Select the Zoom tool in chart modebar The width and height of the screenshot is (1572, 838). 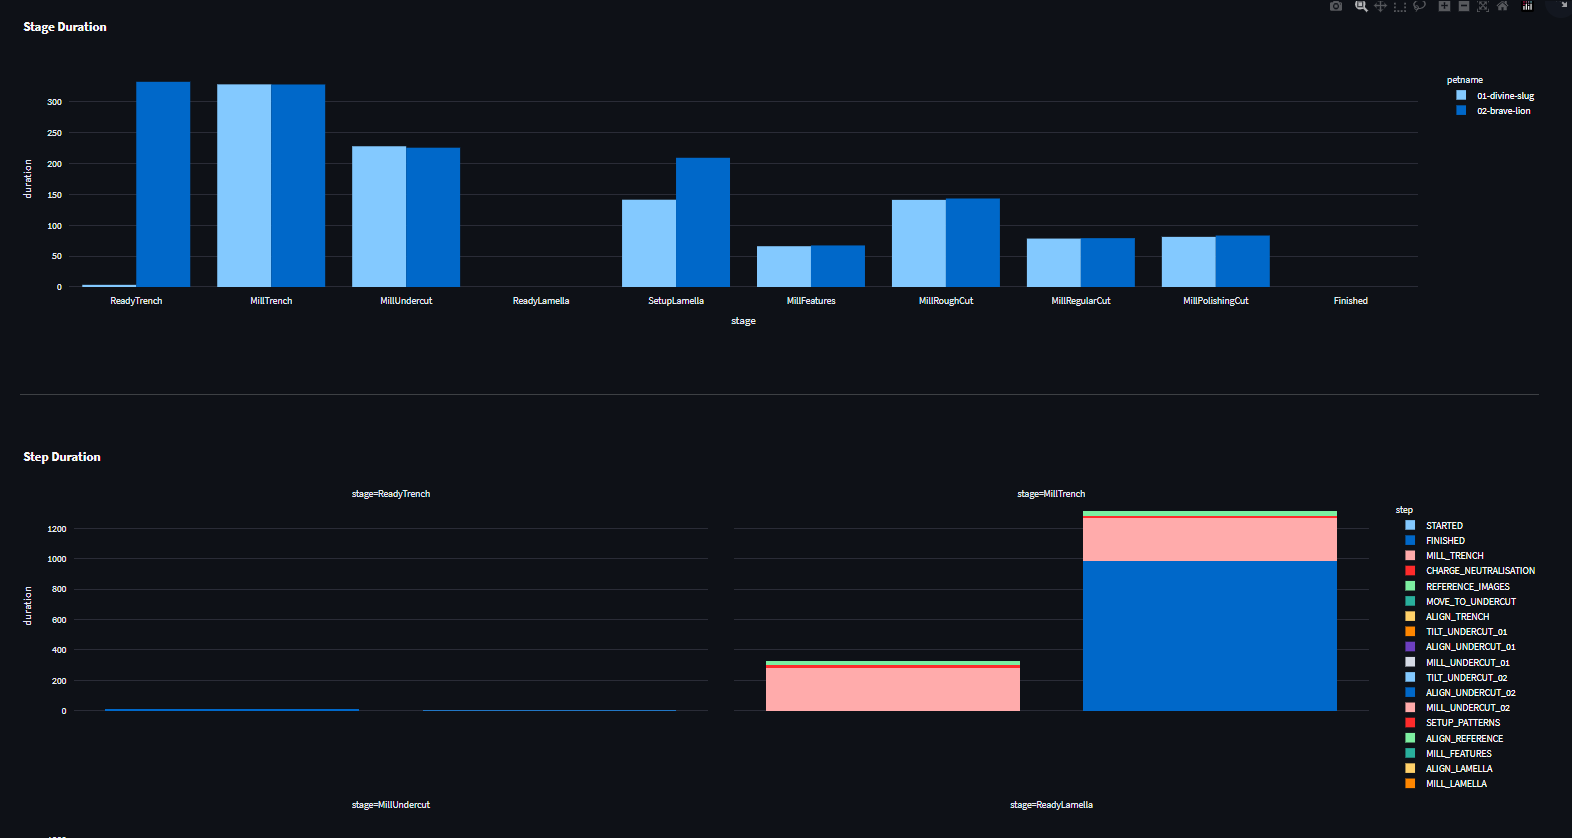click(1361, 6)
